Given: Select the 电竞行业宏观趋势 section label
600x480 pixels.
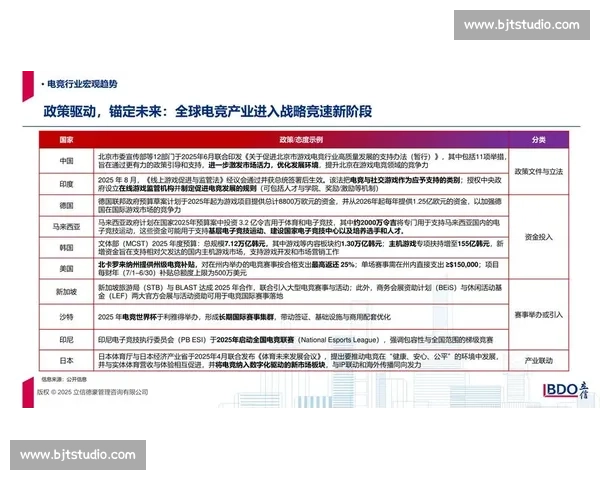Looking at the screenshot, I should (82, 84).
